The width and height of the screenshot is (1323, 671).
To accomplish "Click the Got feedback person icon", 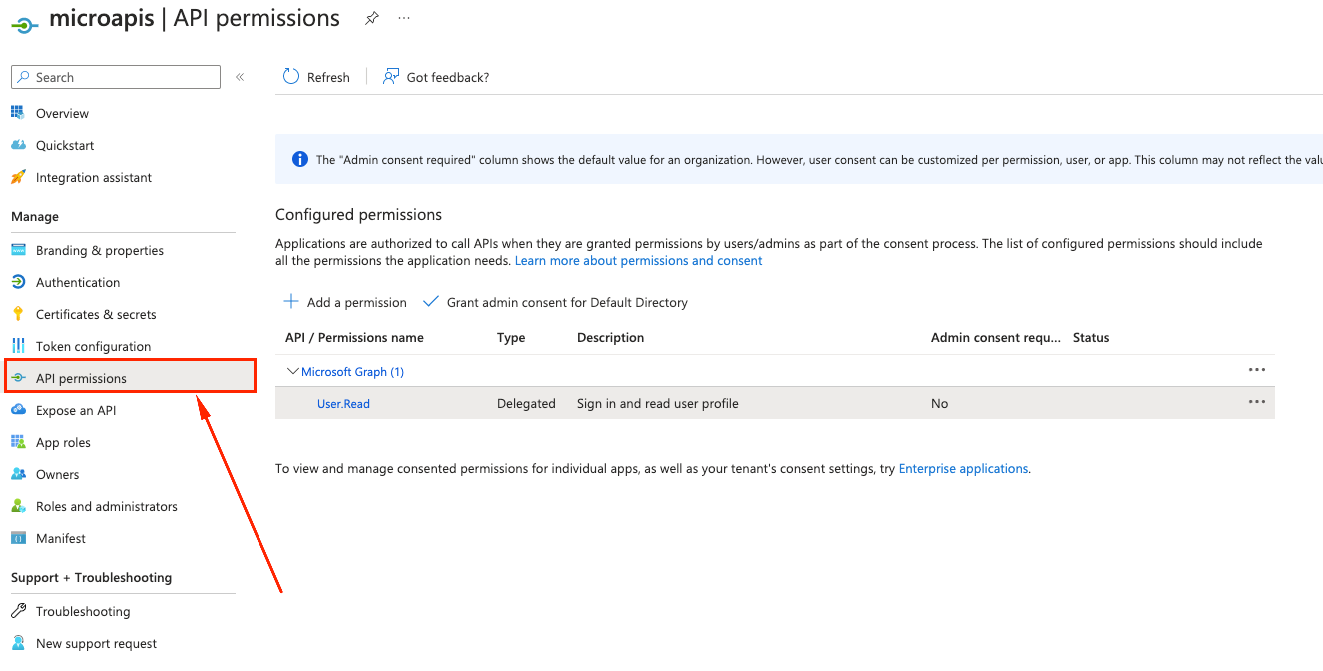I will [x=391, y=76].
